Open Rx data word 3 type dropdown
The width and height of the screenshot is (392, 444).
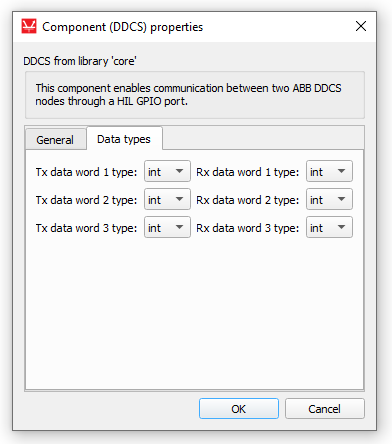coord(329,227)
